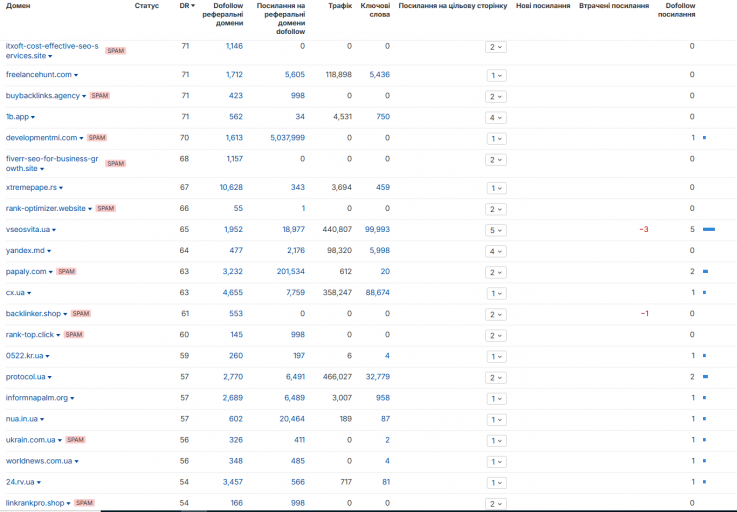Open 0522.kr.ua domain link
Viewport: 737px width, 512px height.
pyautogui.click(x=24, y=355)
